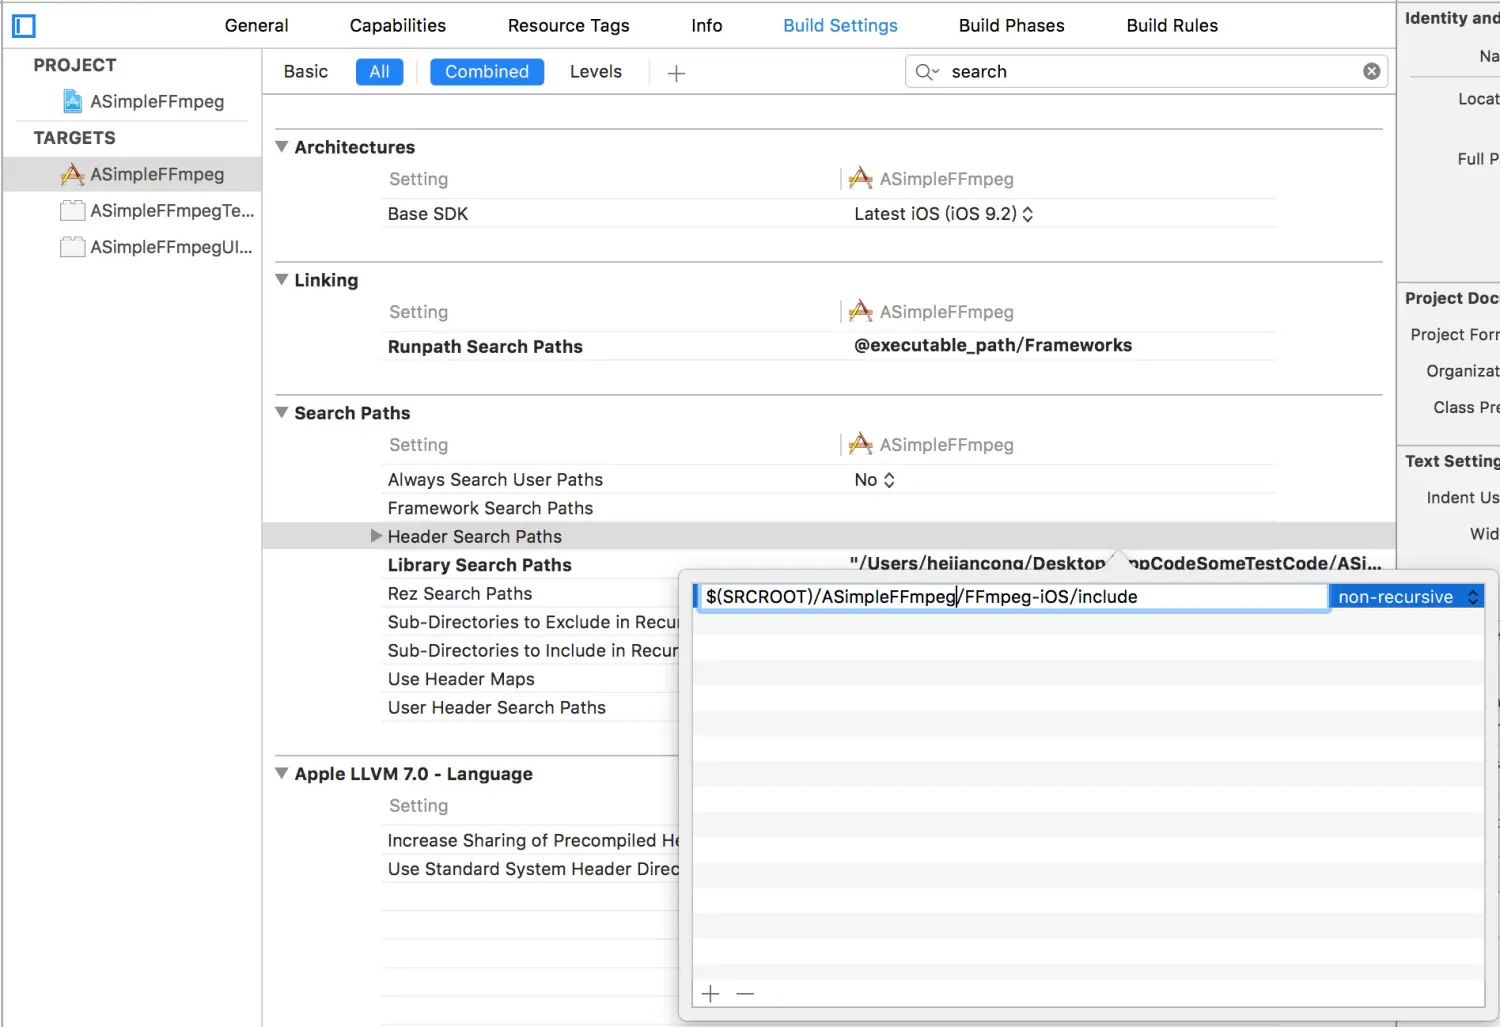1500x1027 pixels.
Task: Select Sub-Directories to Exclude setting
Action: point(533,622)
